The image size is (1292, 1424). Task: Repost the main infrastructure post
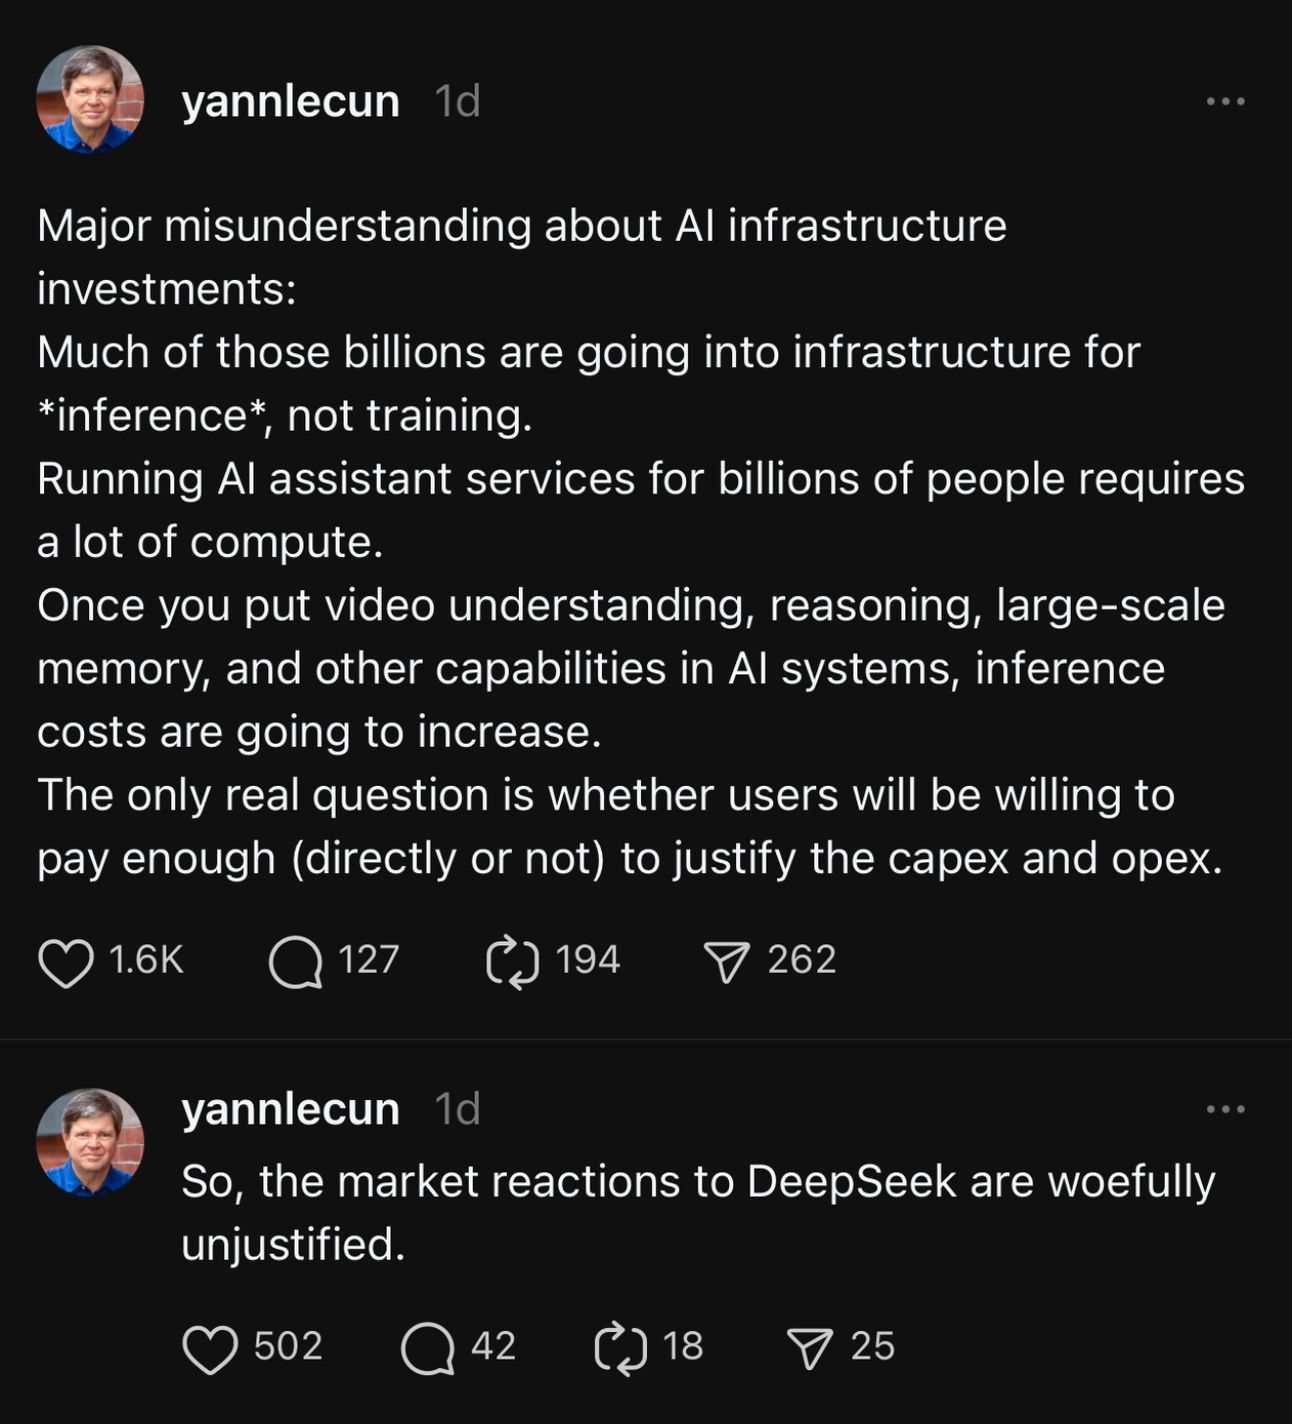[x=512, y=962]
